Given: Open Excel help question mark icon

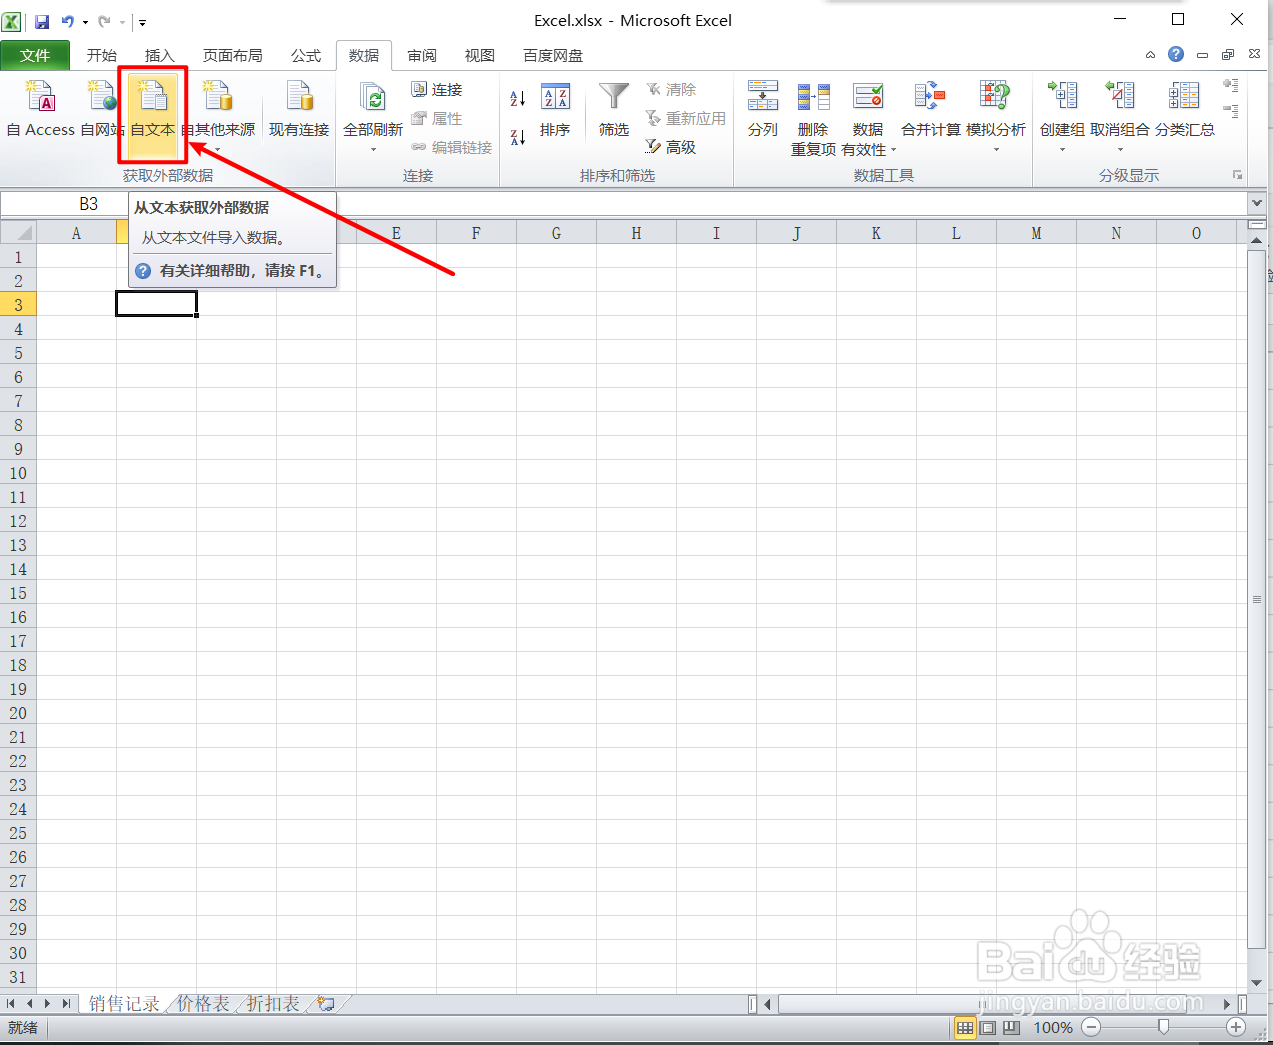Looking at the screenshot, I should pos(1176,54).
